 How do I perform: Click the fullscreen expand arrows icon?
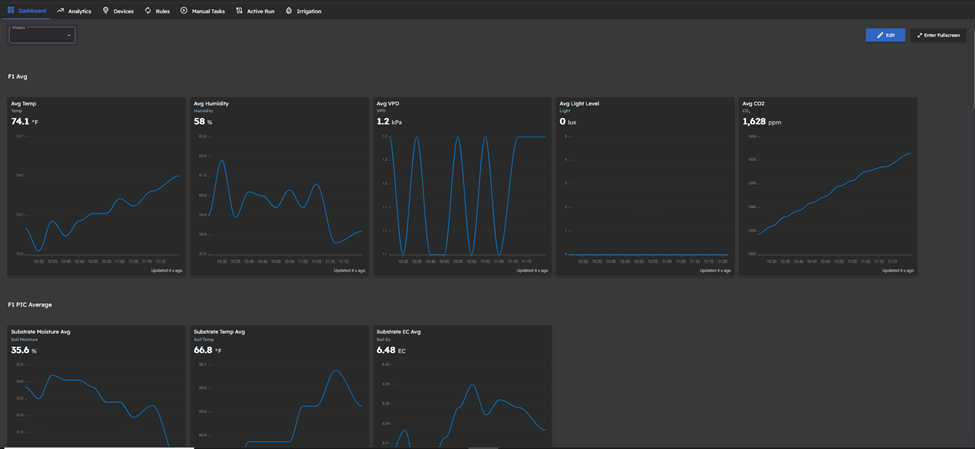pos(919,35)
